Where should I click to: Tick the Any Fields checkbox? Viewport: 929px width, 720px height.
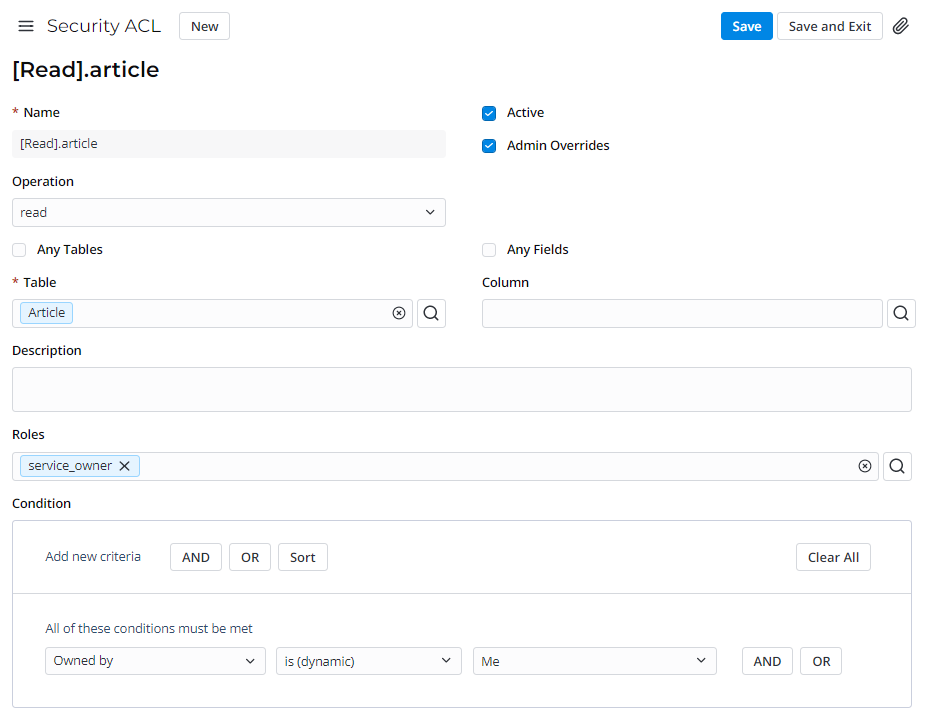click(489, 250)
